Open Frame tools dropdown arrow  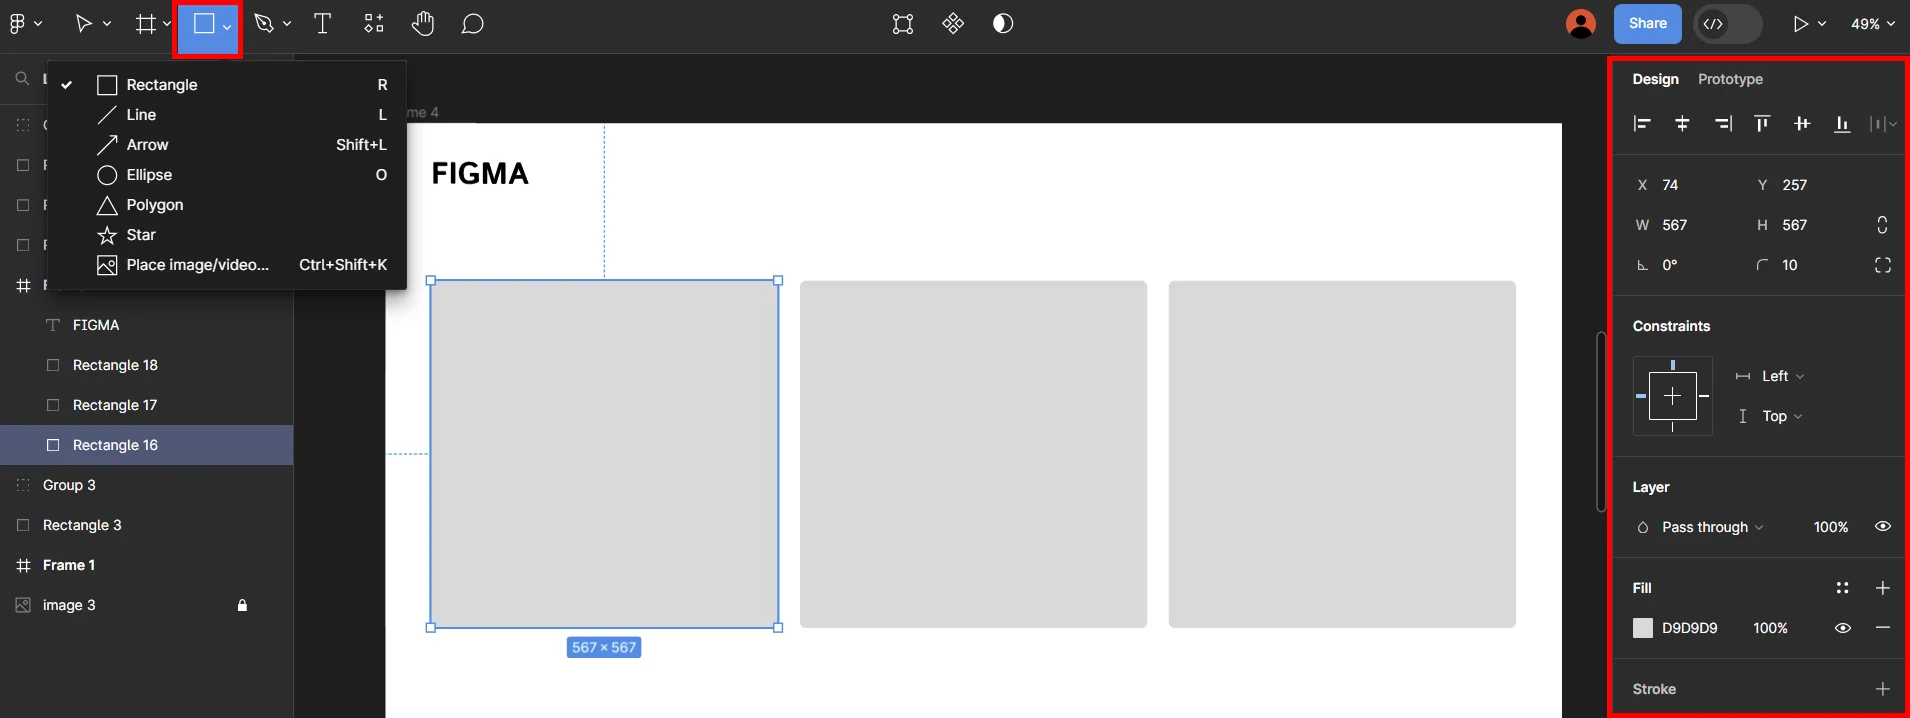point(167,24)
